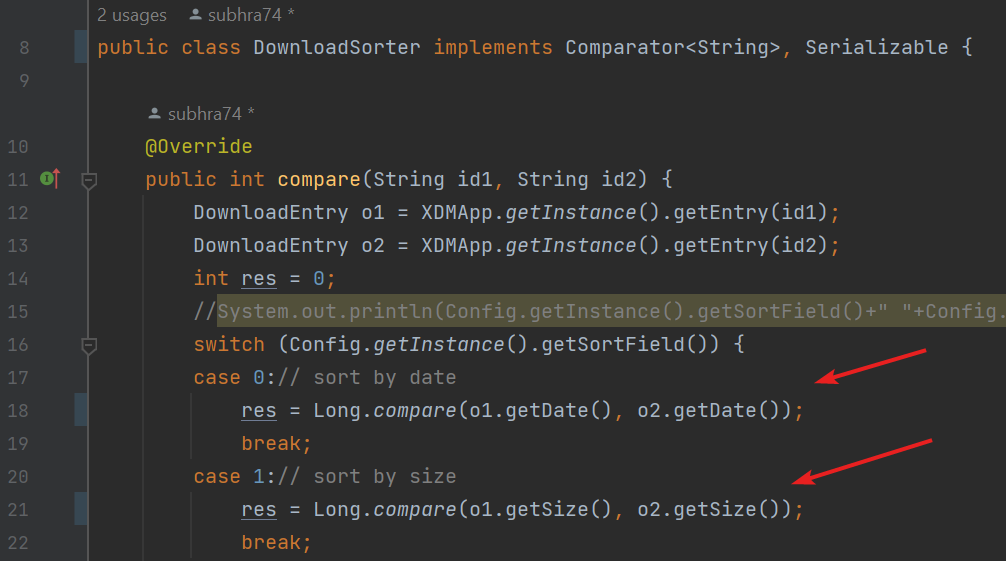Click the VCS change marker beside line 8

pyautogui.click(x=81, y=46)
